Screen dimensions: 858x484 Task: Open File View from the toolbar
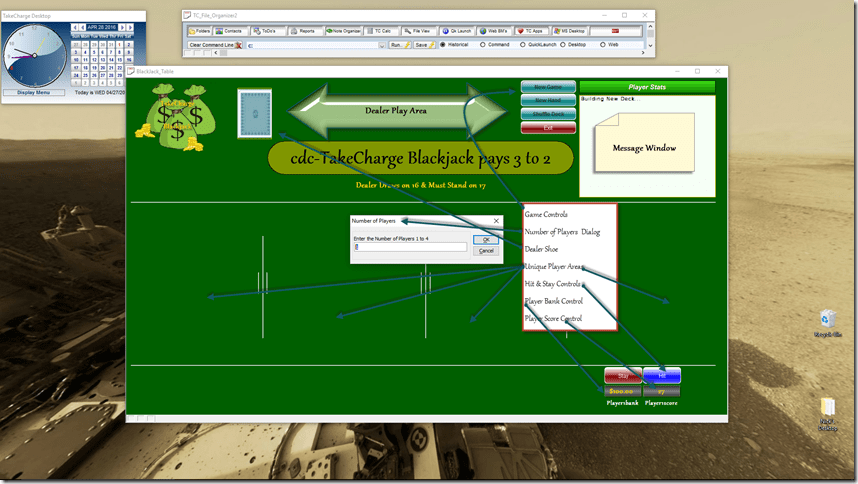click(x=419, y=31)
